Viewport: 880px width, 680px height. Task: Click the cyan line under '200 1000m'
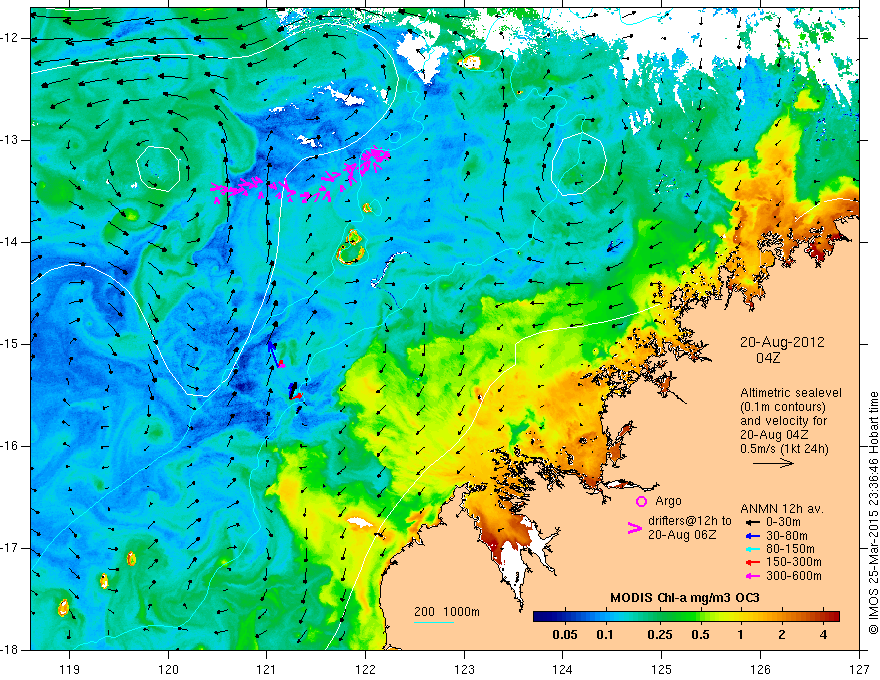tap(434, 622)
